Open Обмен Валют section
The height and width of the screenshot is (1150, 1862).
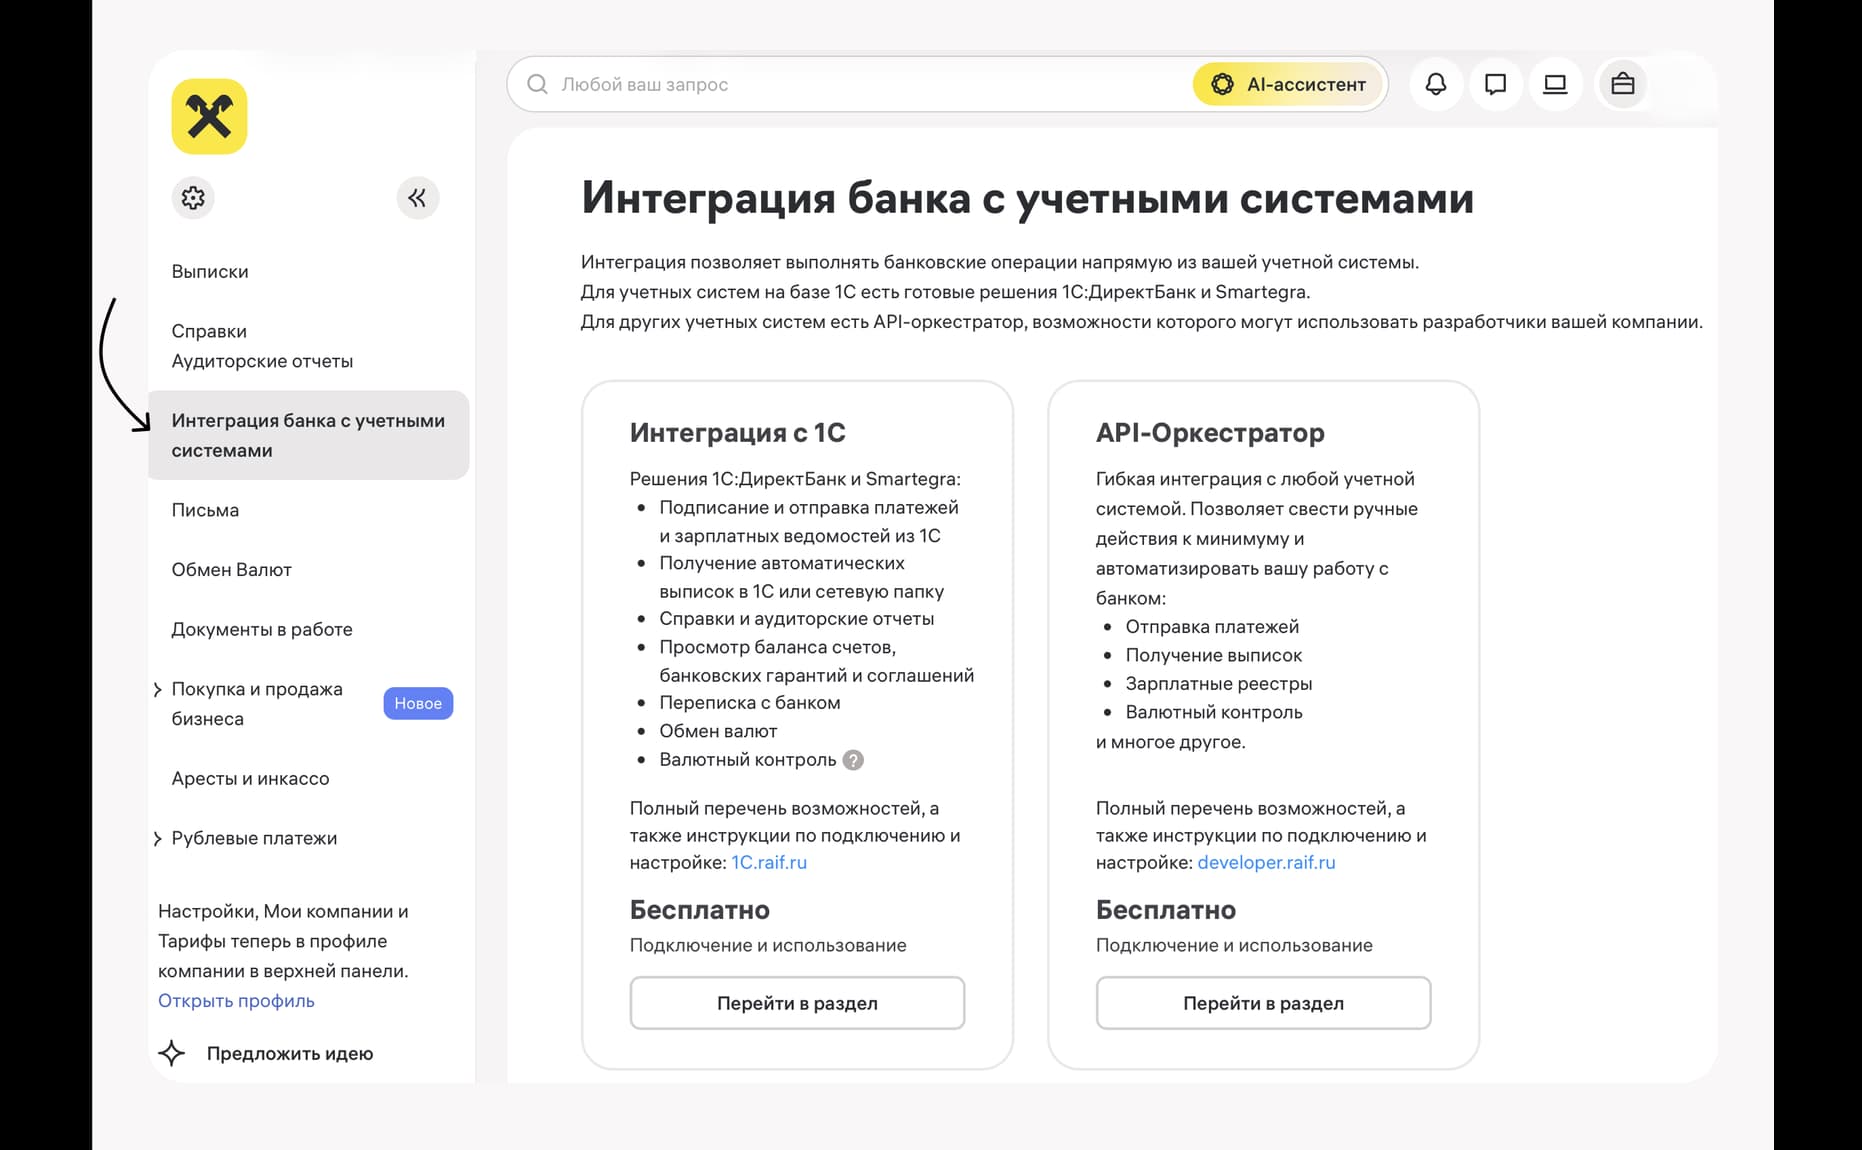[231, 570]
